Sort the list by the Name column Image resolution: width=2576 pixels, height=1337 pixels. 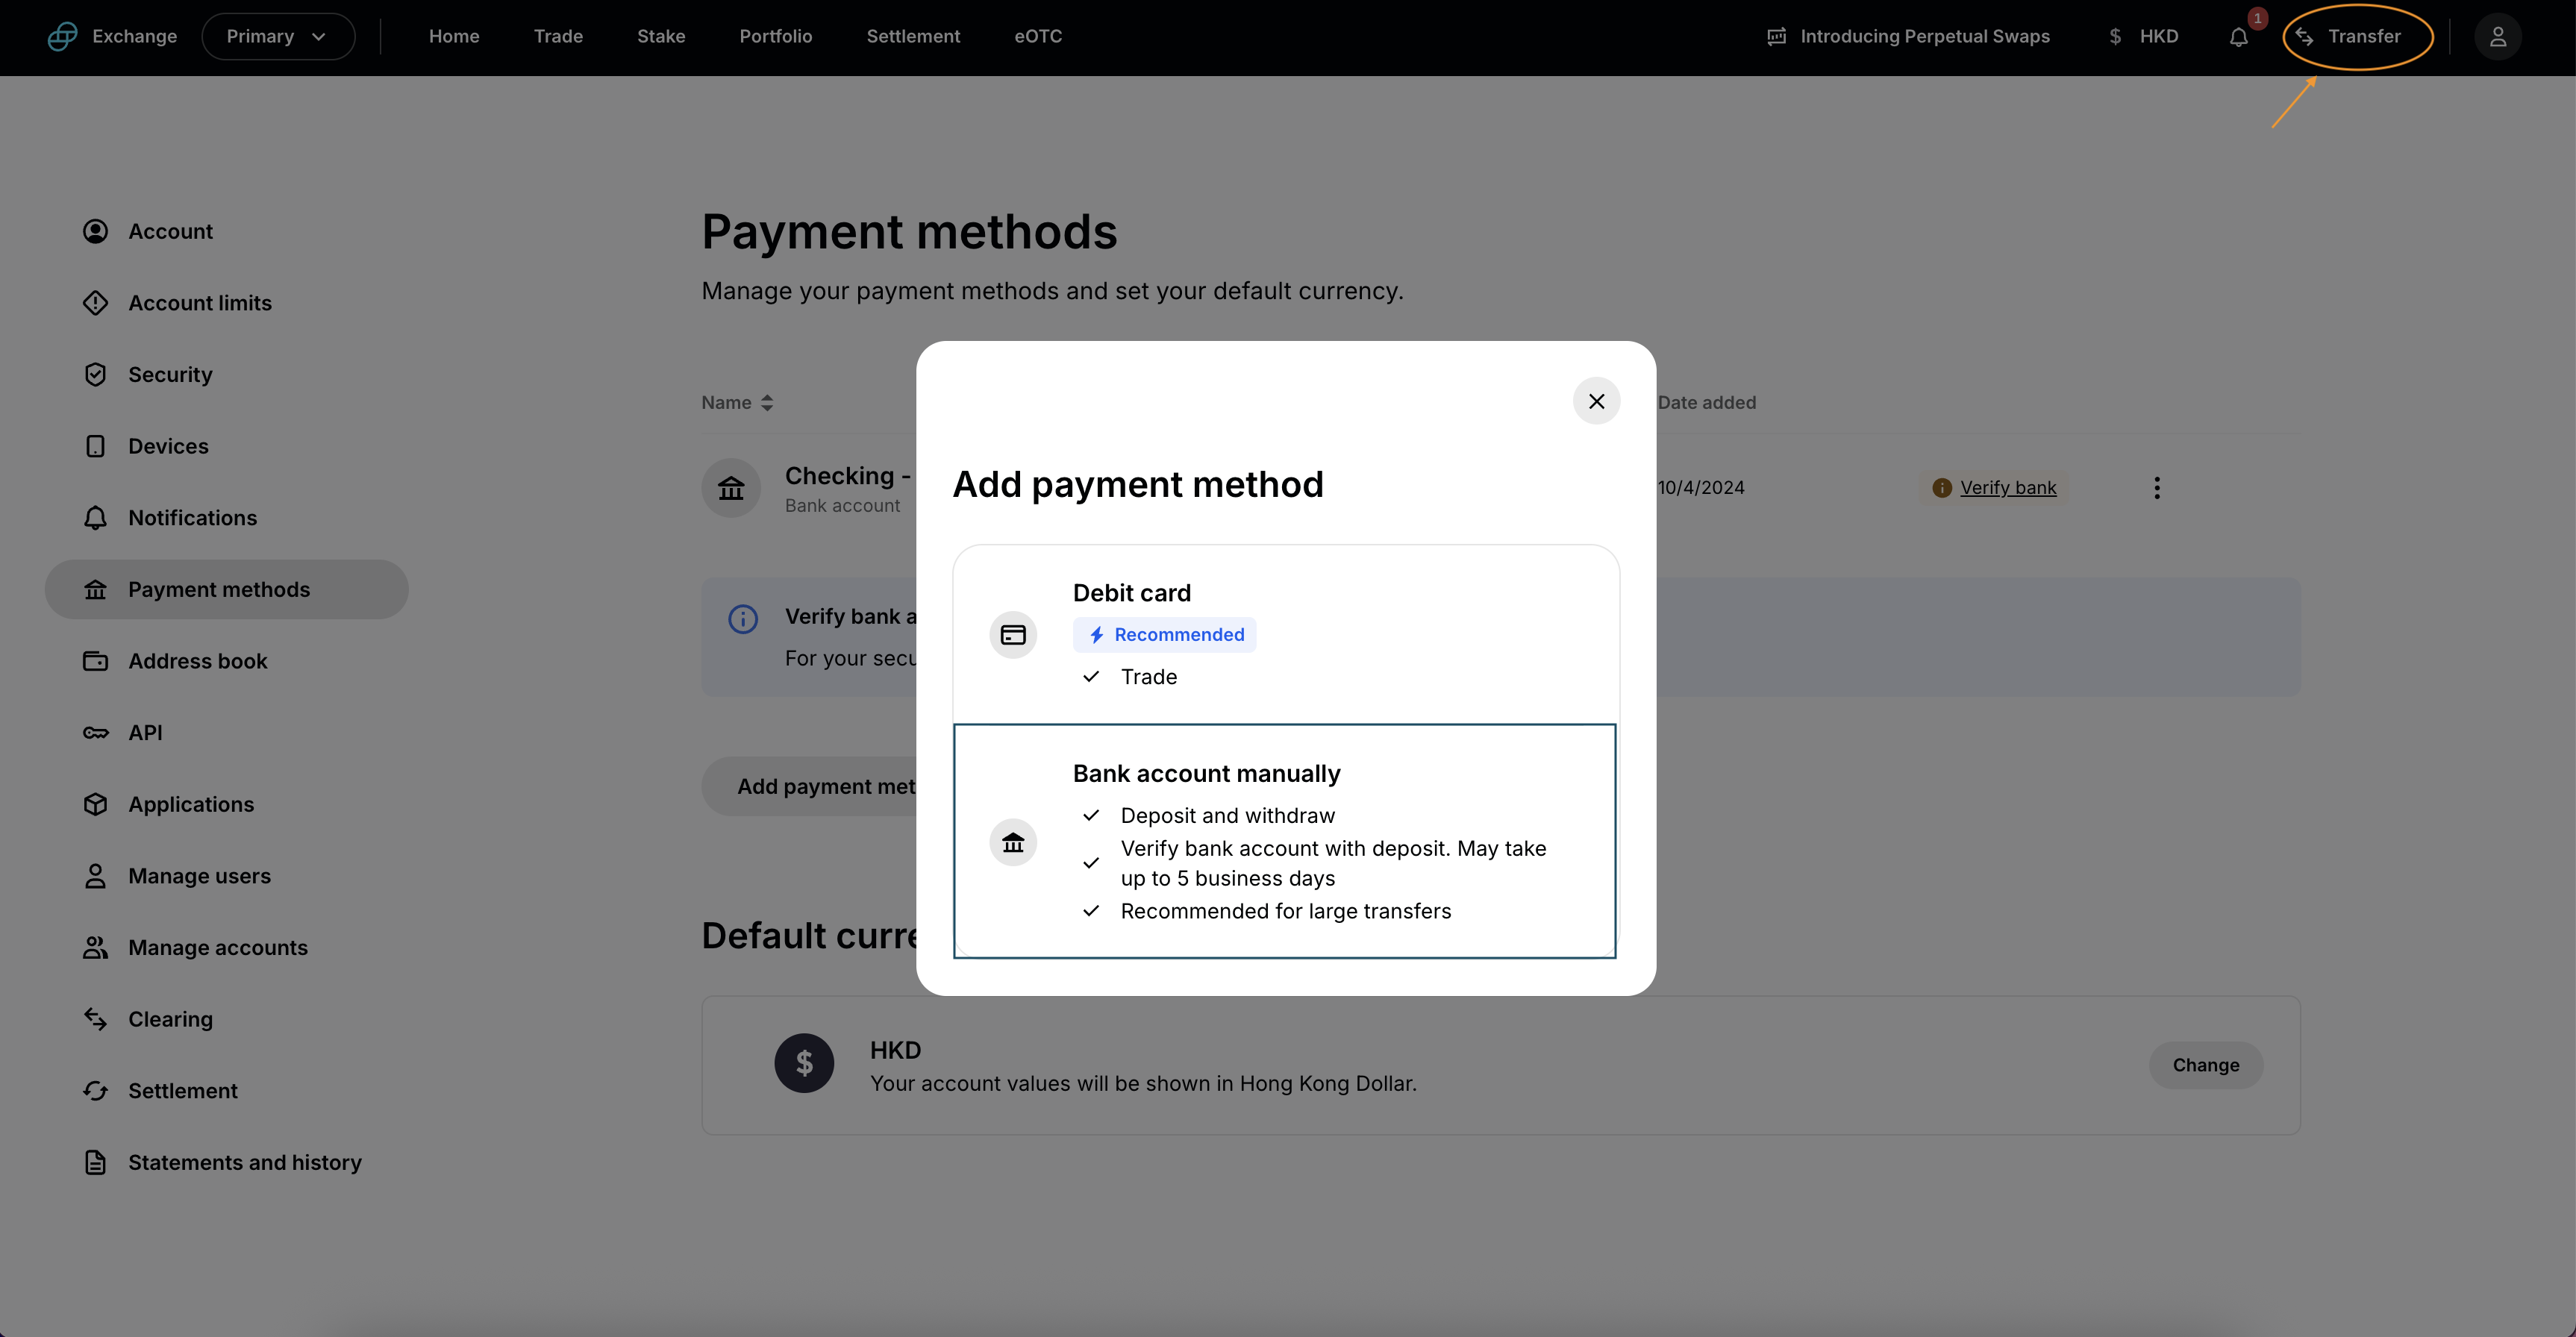tap(737, 403)
